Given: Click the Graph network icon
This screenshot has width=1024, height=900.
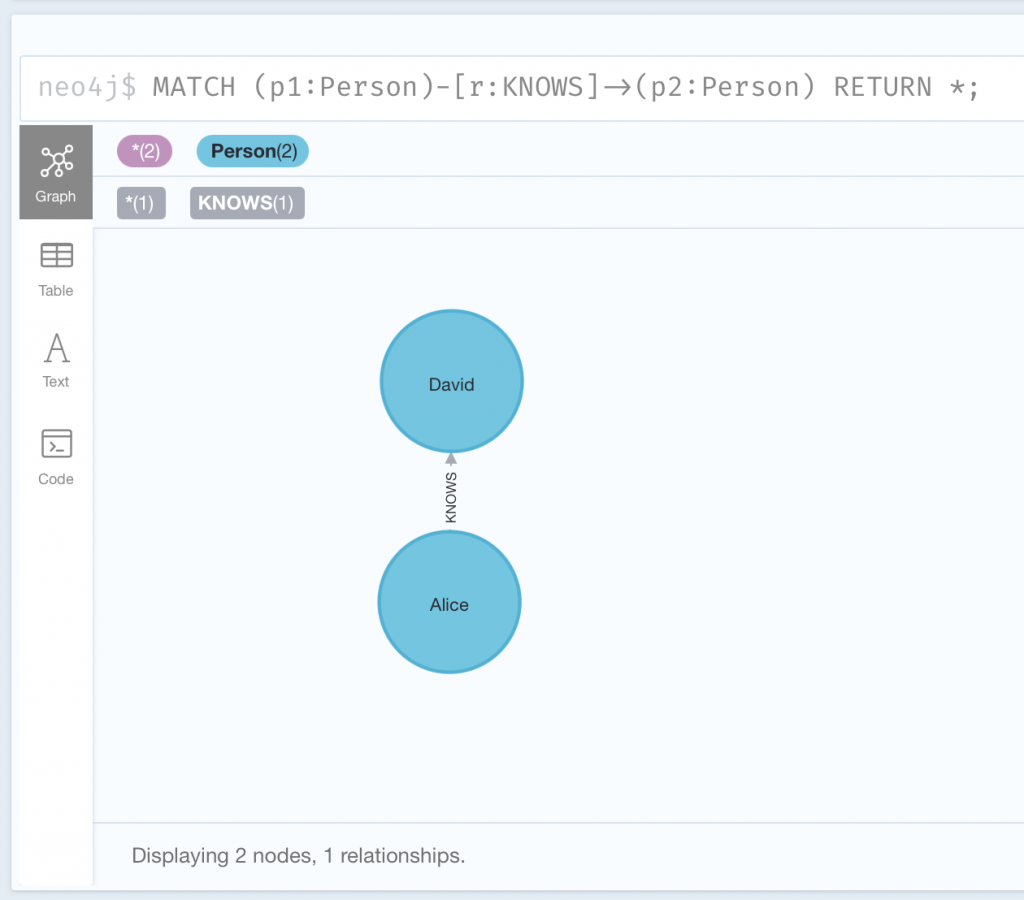Looking at the screenshot, I should [x=57, y=161].
